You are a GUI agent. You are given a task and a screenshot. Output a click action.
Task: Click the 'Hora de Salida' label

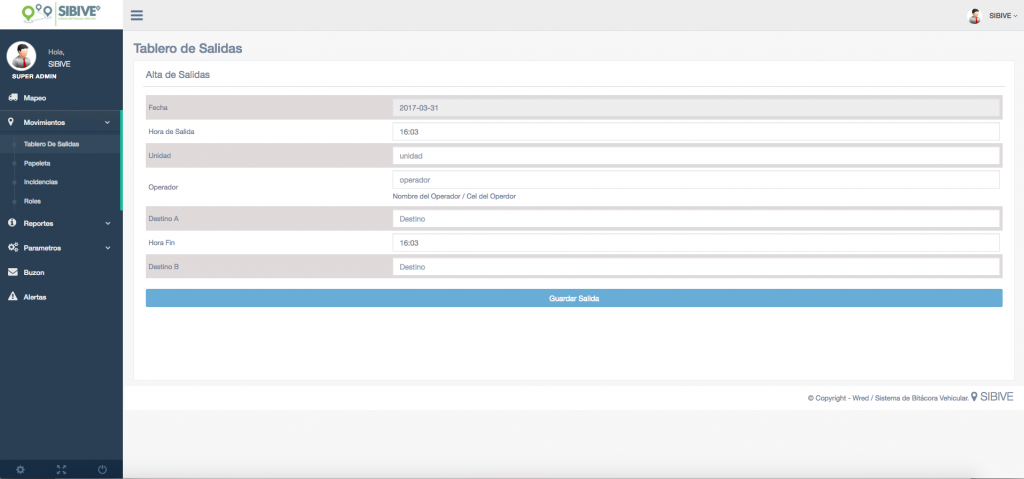[171, 131]
